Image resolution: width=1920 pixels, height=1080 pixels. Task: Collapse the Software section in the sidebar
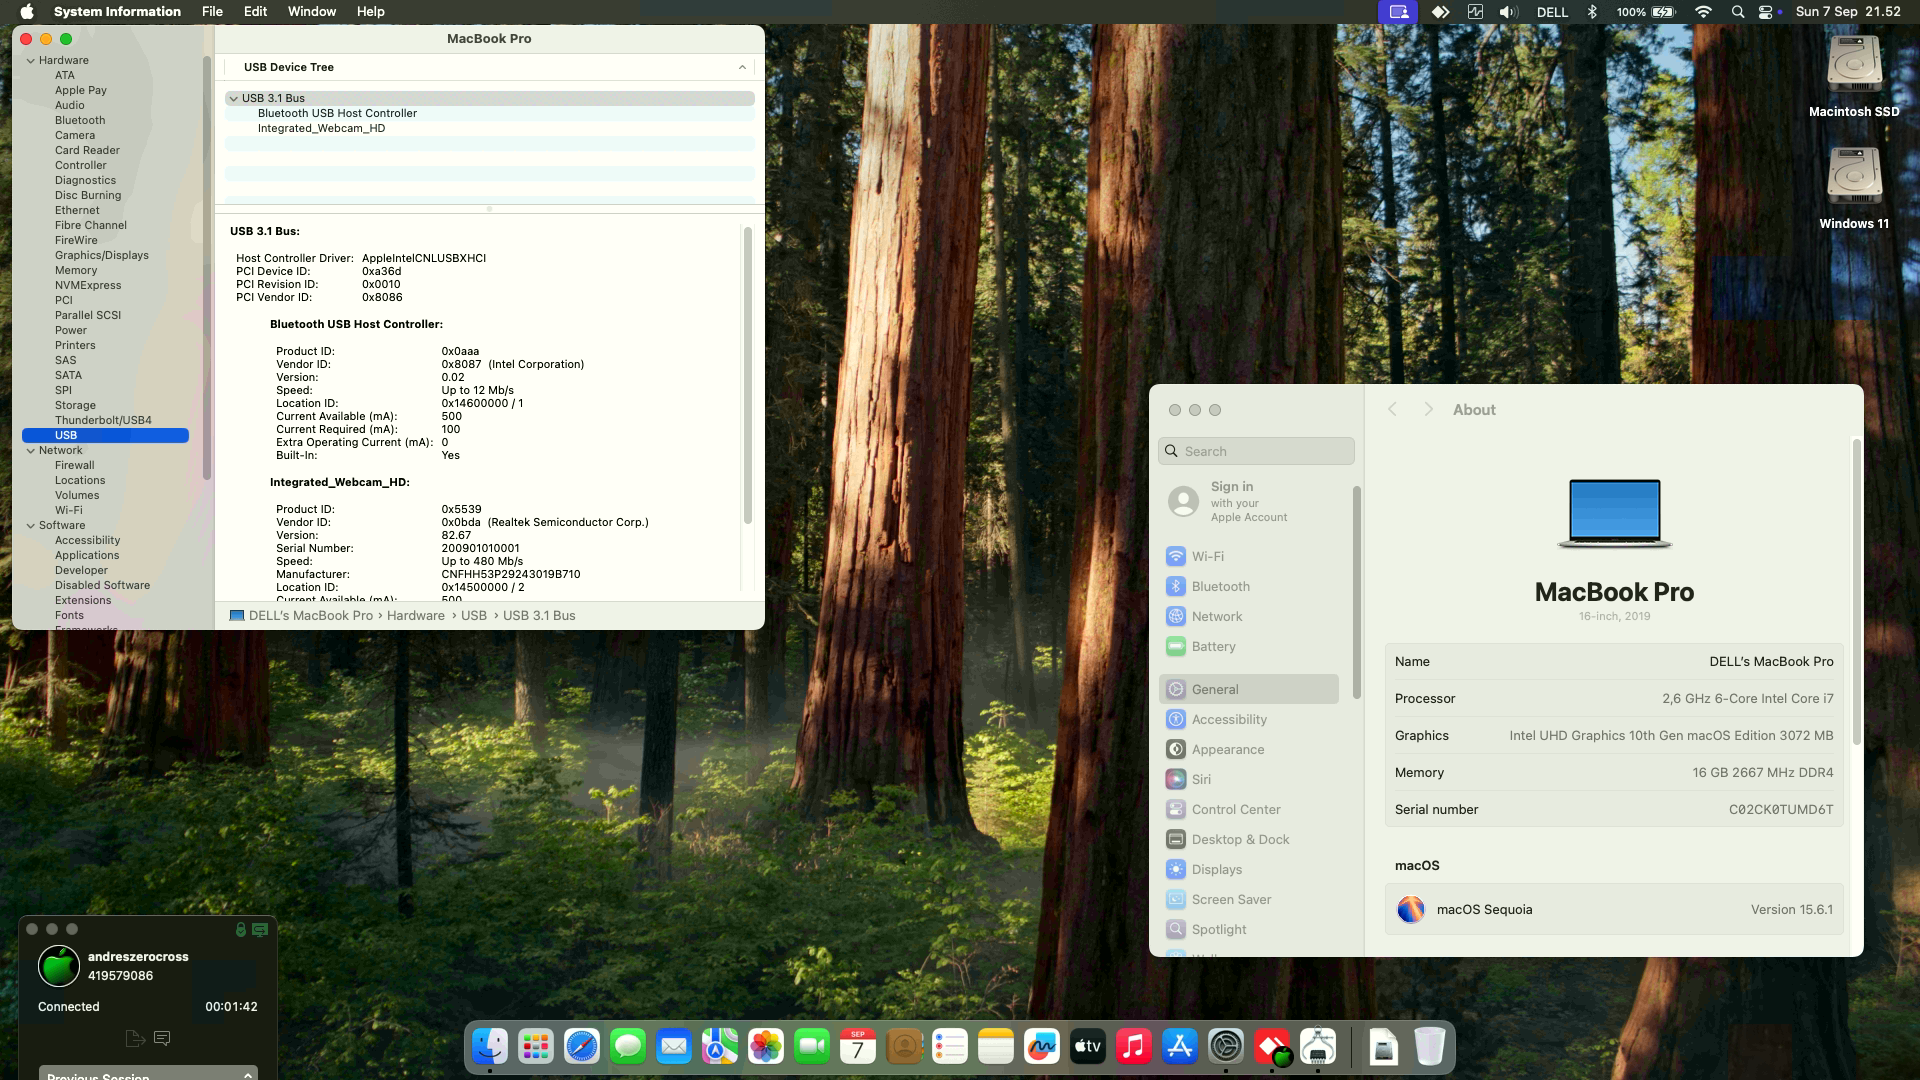[30, 526]
